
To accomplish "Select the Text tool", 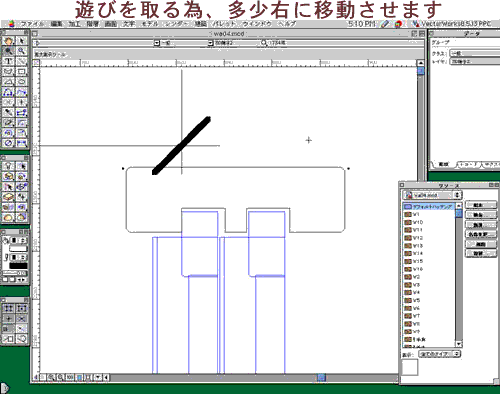I will pyautogui.click(x=9, y=61).
